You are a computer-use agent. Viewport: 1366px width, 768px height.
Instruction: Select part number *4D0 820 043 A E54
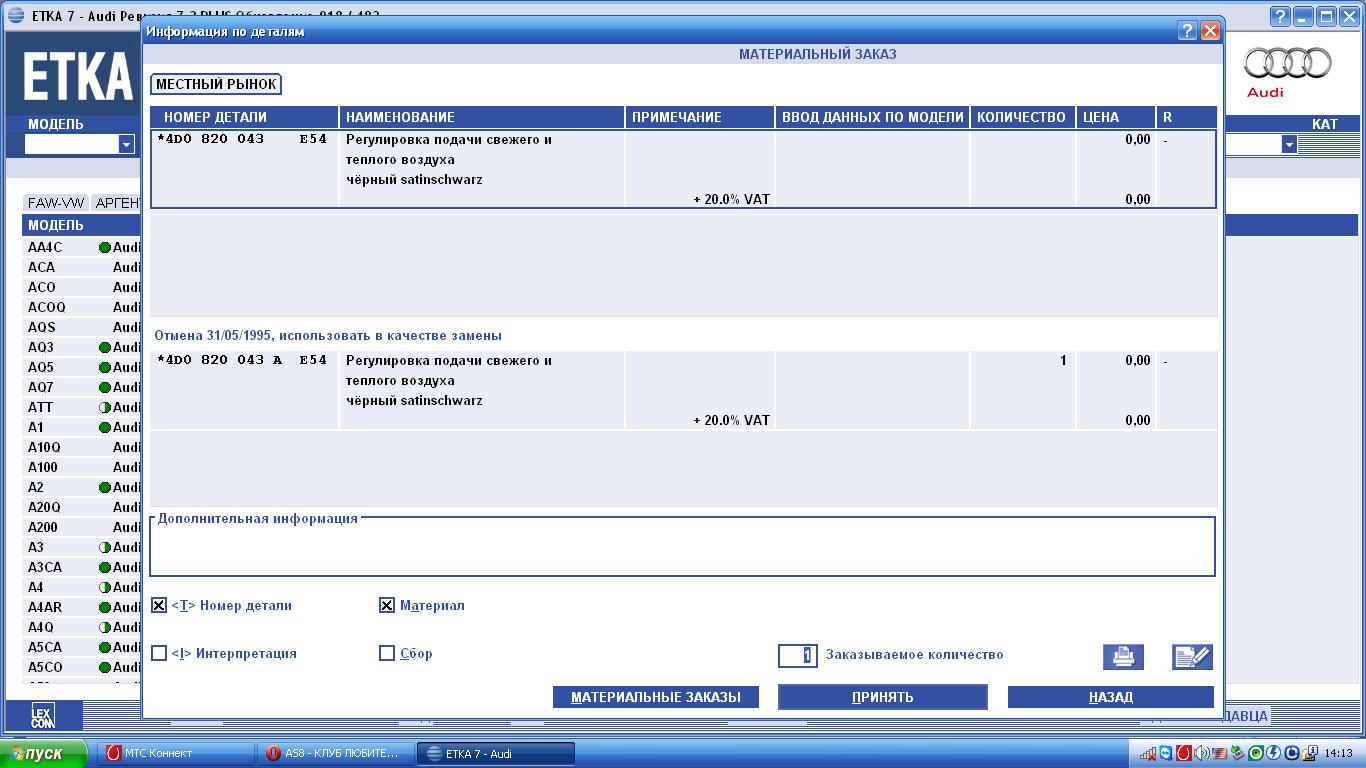coord(242,361)
